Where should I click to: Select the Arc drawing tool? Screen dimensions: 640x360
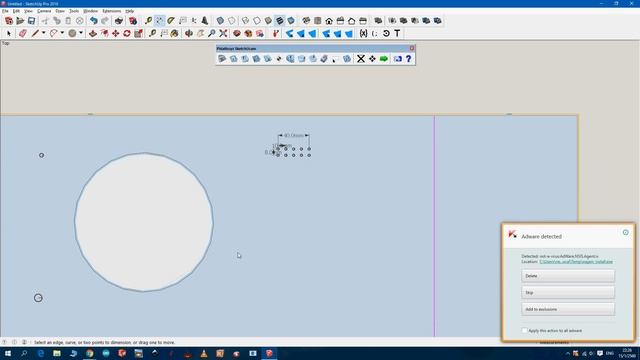coord(53,33)
